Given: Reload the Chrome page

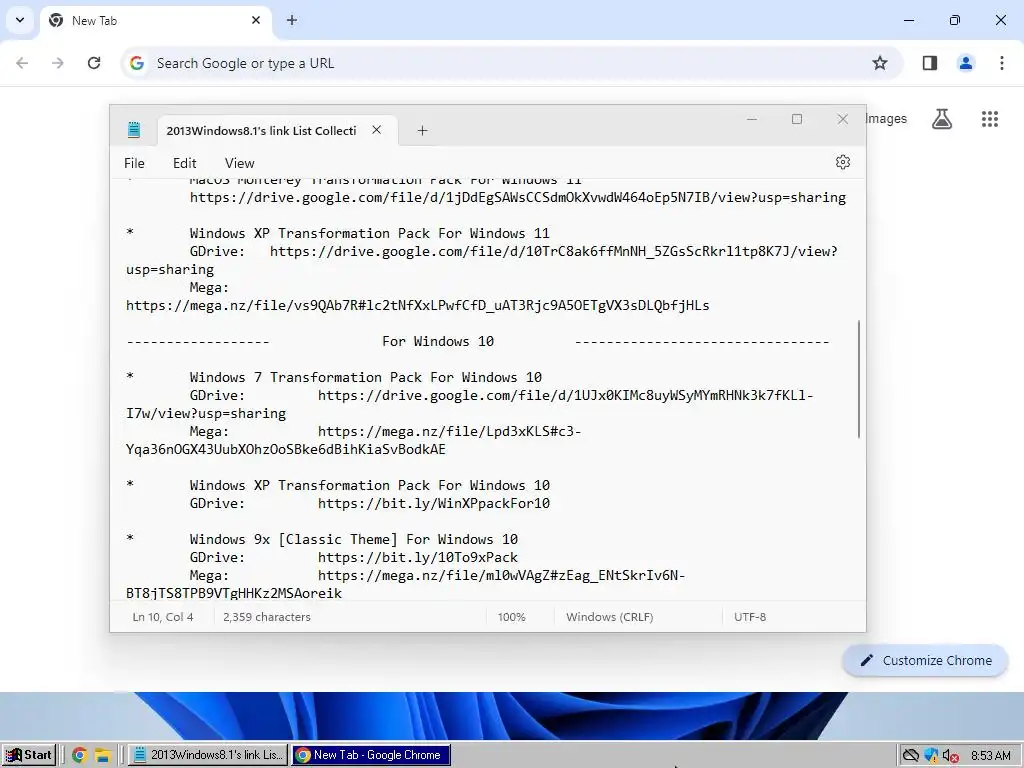Looking at the screenshot, I should click(x=94, y=63).
